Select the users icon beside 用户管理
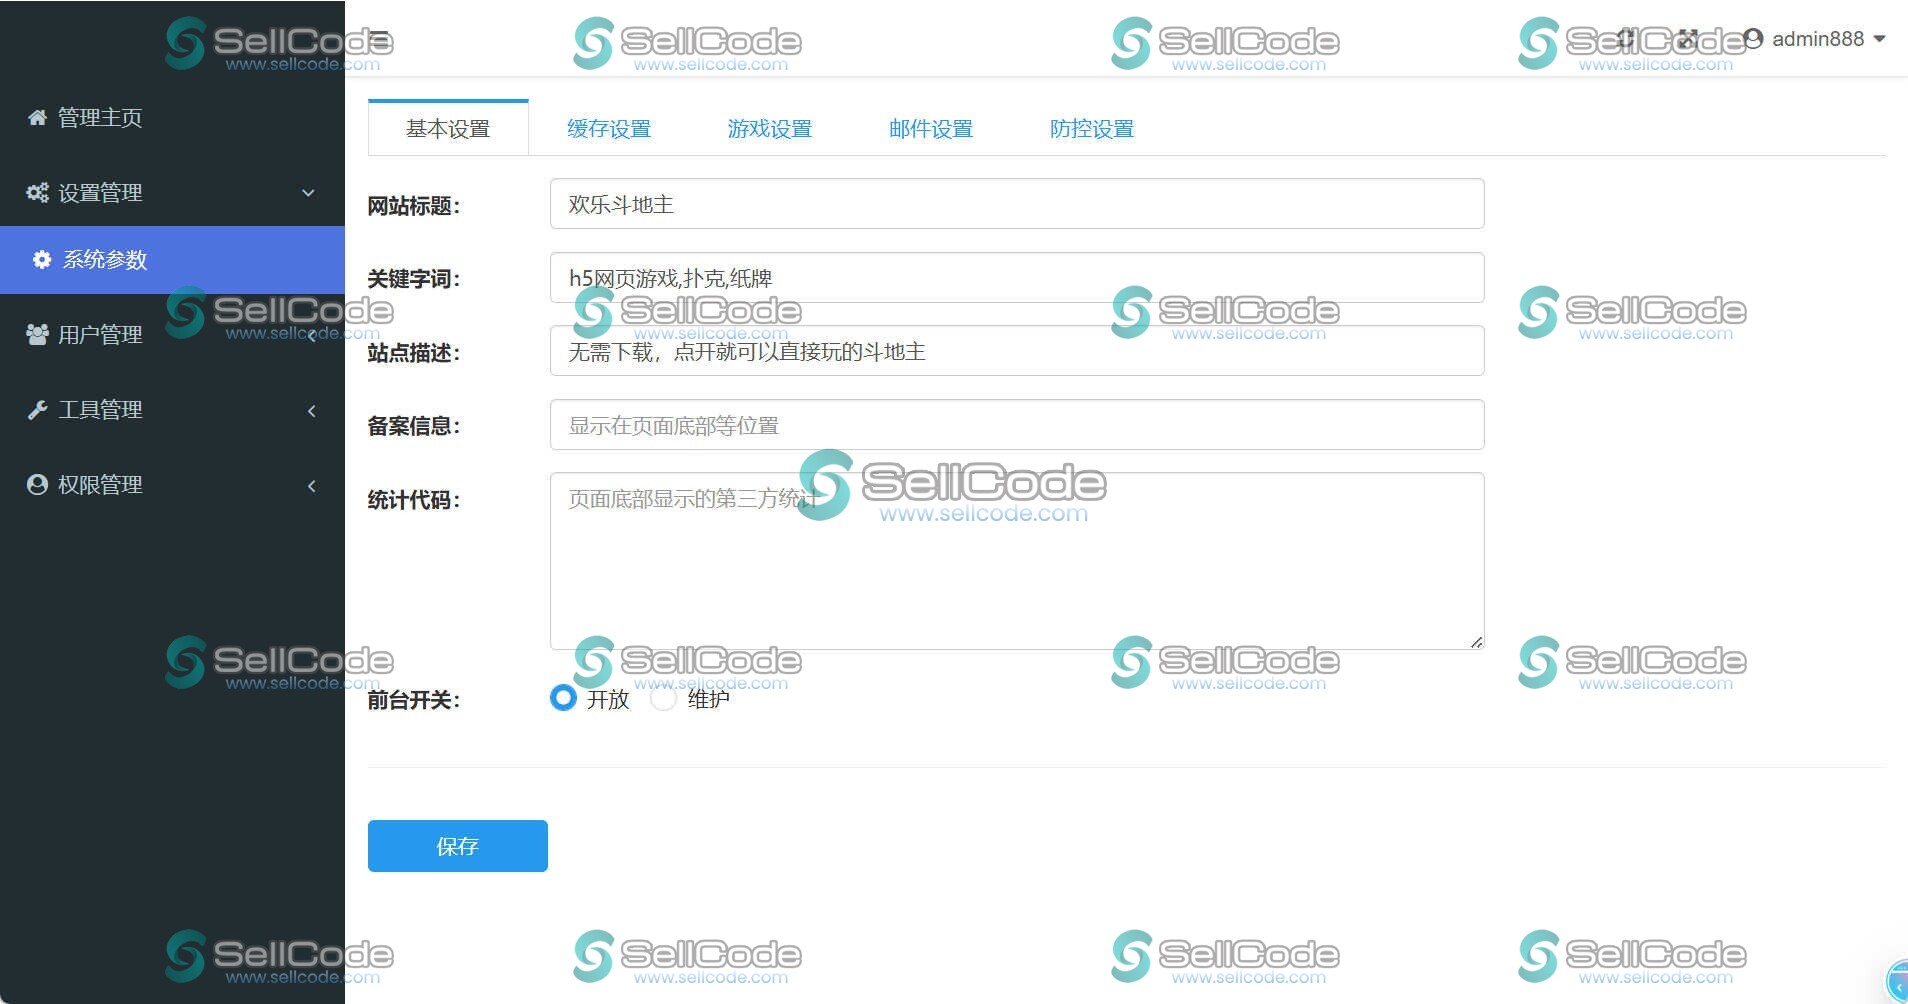The width and height of the screenshot is (1908, 1004). pos(36,334)
